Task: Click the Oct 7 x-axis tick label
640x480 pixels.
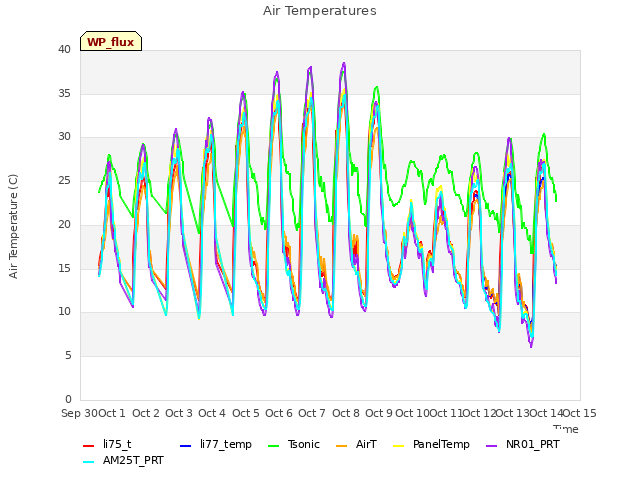Action: (x=312, y=413)
